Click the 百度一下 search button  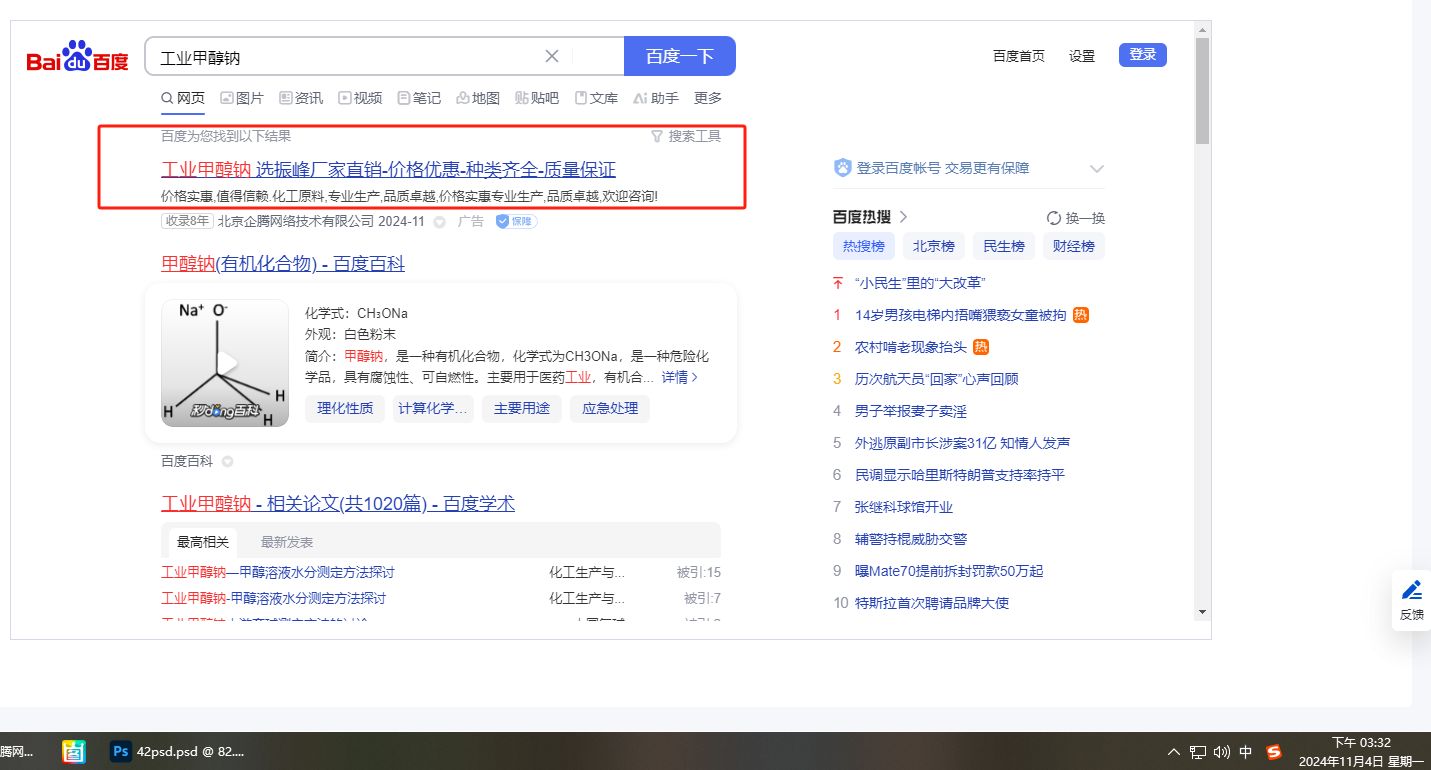point(679,56)
